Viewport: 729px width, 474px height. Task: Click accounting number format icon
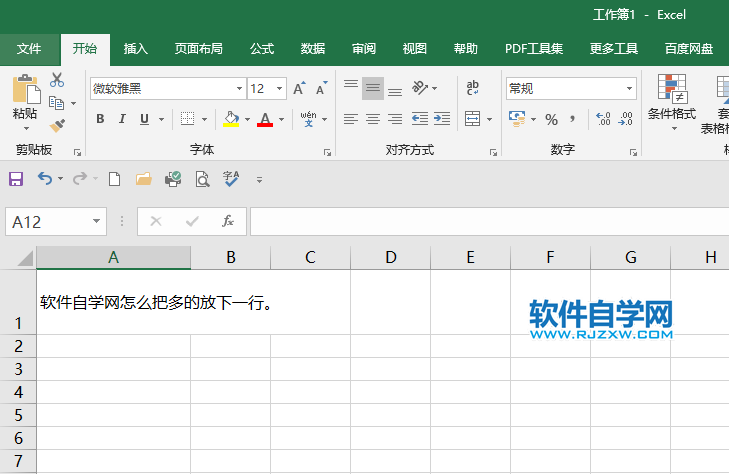coord(517,119)
